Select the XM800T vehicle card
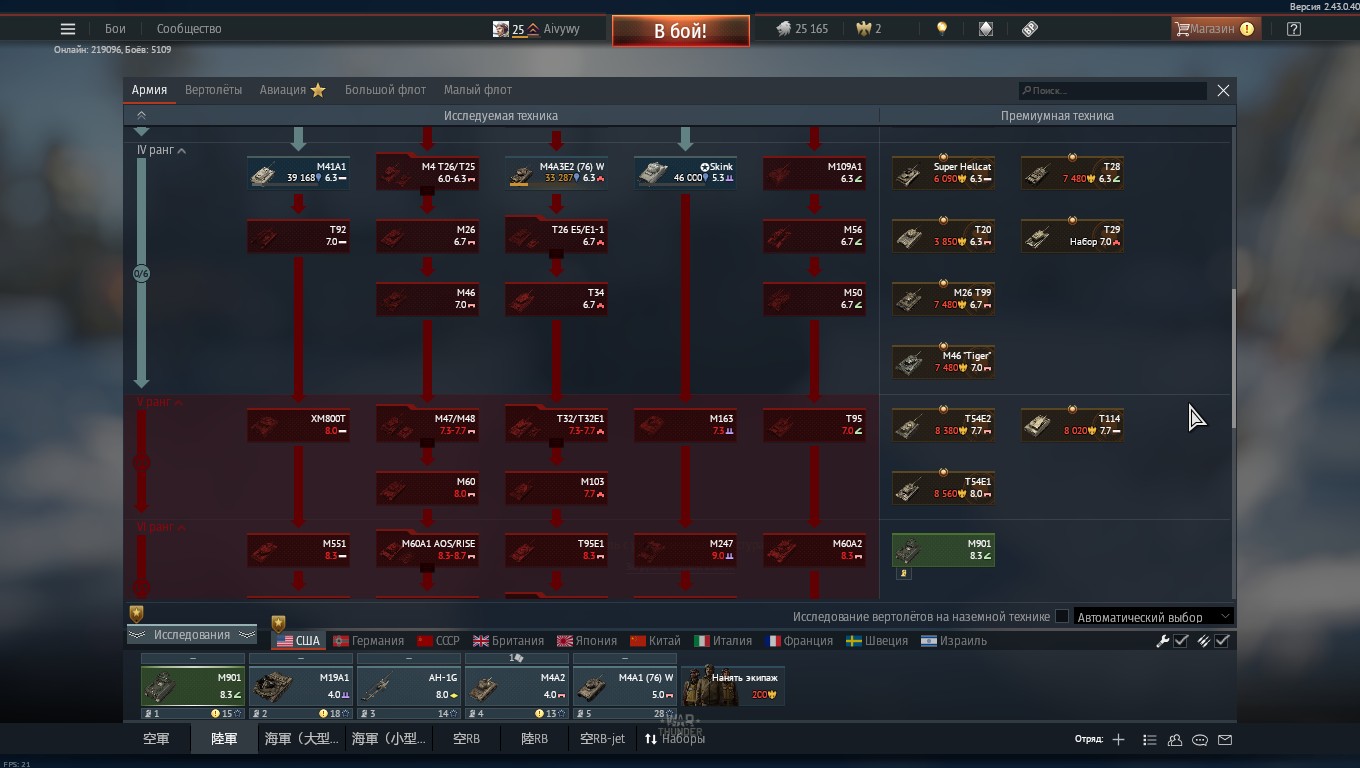The height and width of the screenshot is (768, 1360). 298,425
